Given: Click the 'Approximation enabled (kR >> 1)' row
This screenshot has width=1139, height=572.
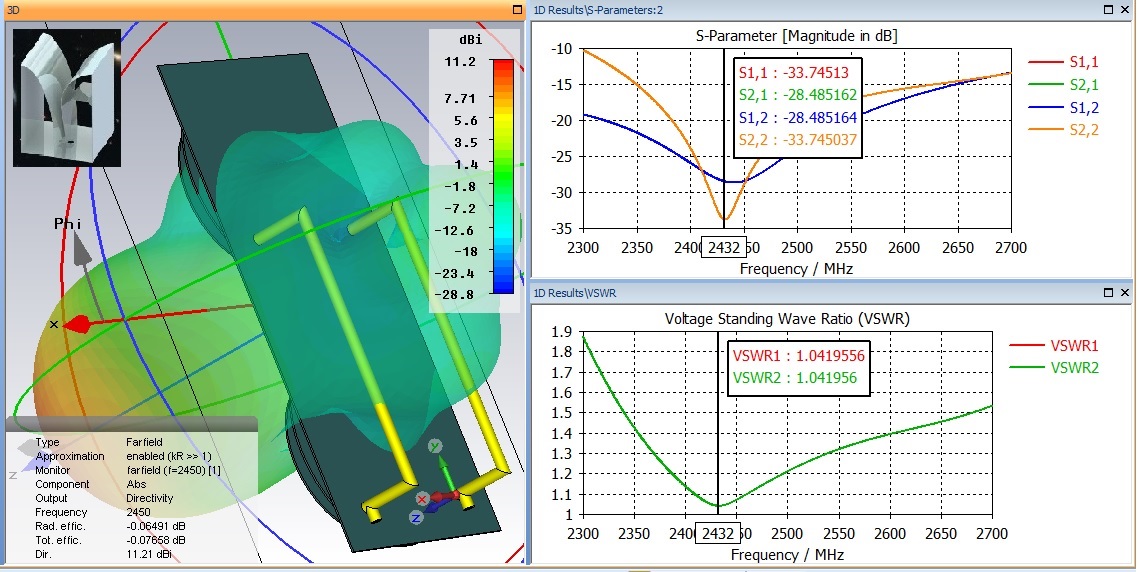Looking at the screenshot, I should click(x=123, y=456).
